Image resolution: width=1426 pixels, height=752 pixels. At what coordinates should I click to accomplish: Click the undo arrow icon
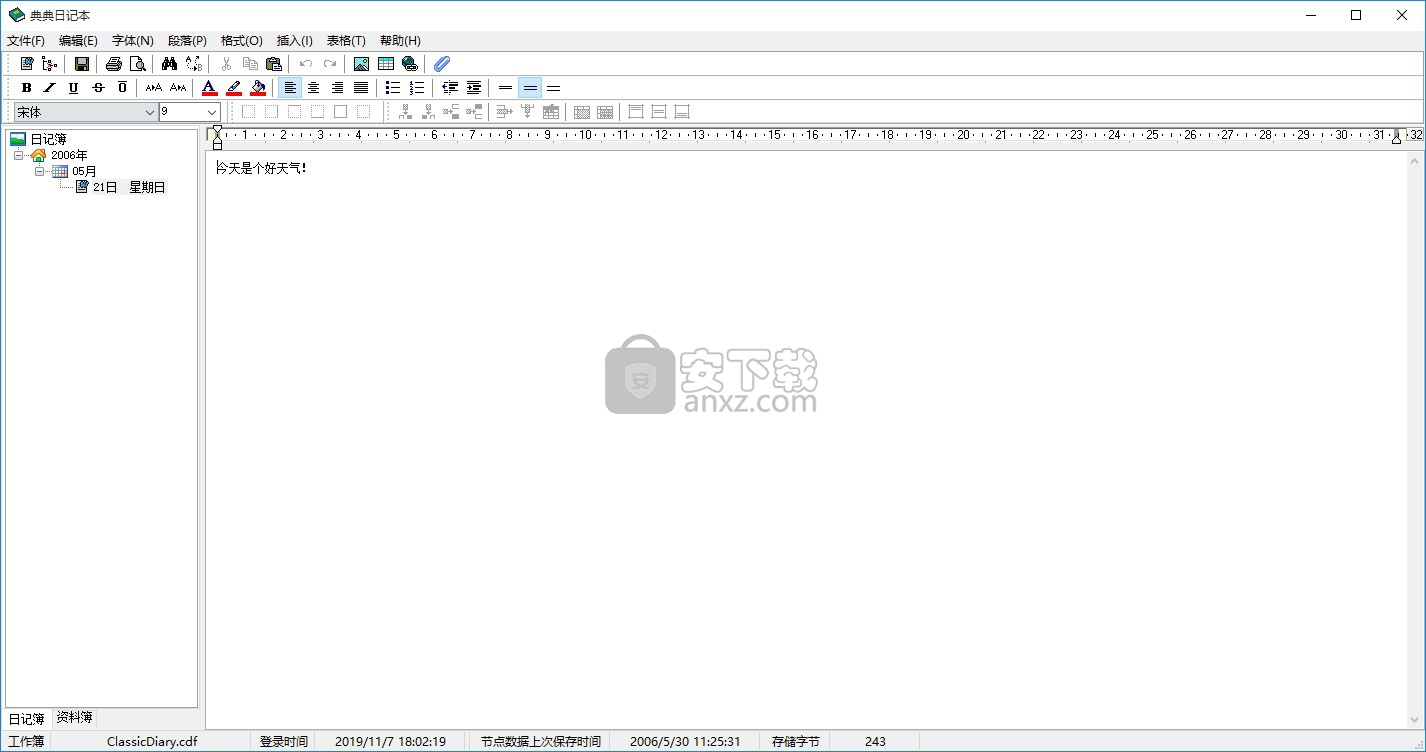pyautogui.click(x=306, y=64)
